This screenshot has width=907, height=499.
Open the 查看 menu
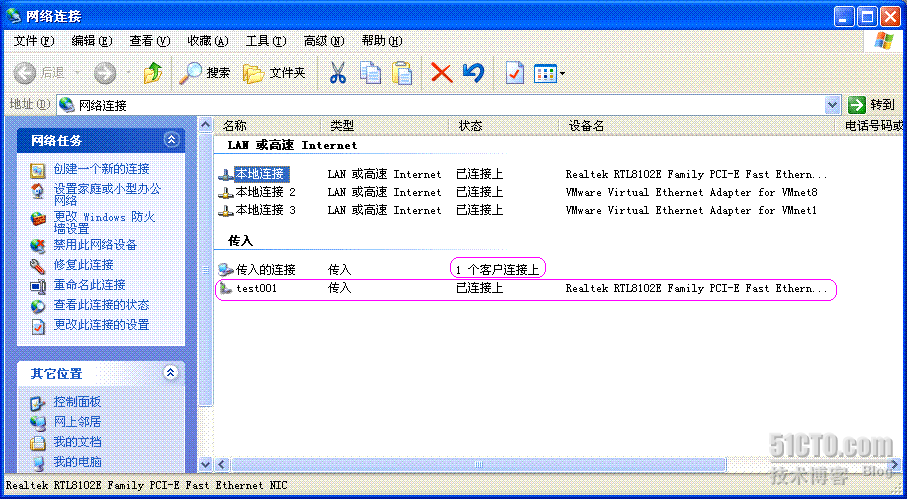(x=150, y=41)
